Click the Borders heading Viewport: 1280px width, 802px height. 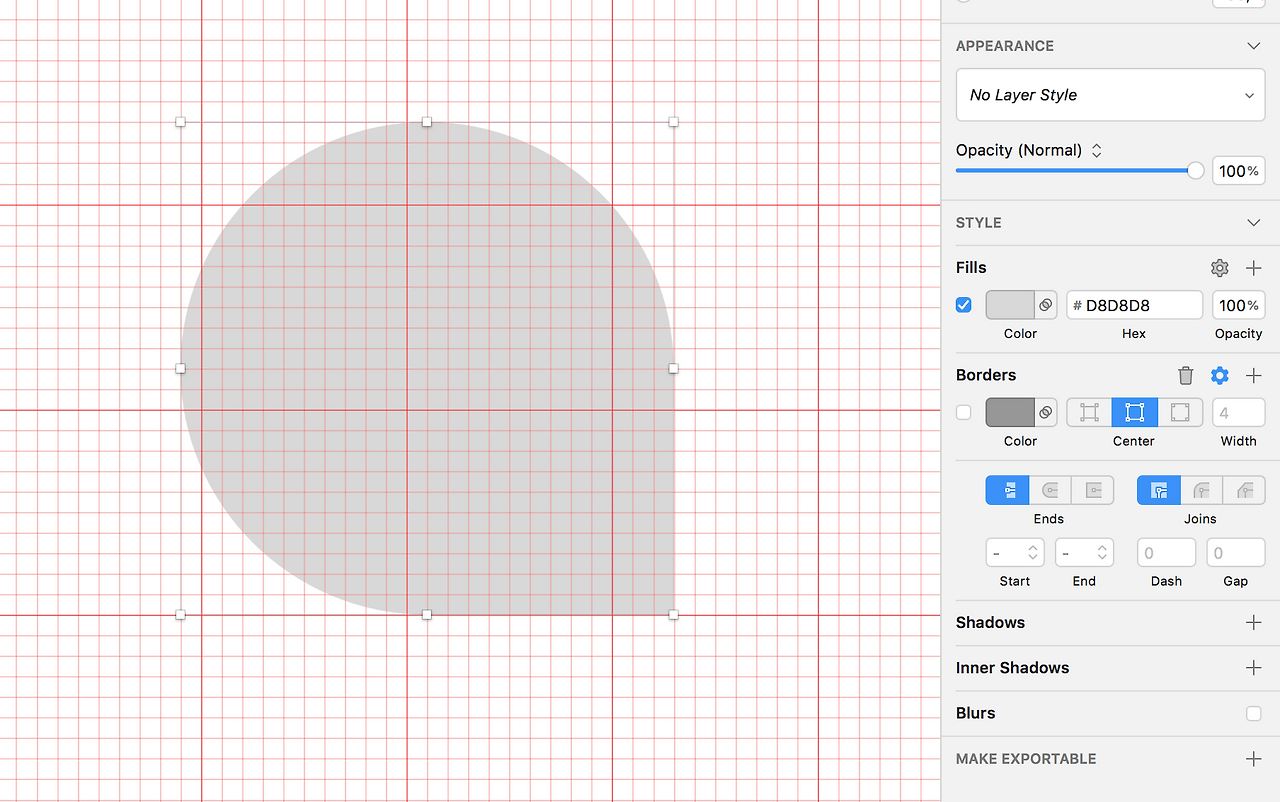coord(986,375)
